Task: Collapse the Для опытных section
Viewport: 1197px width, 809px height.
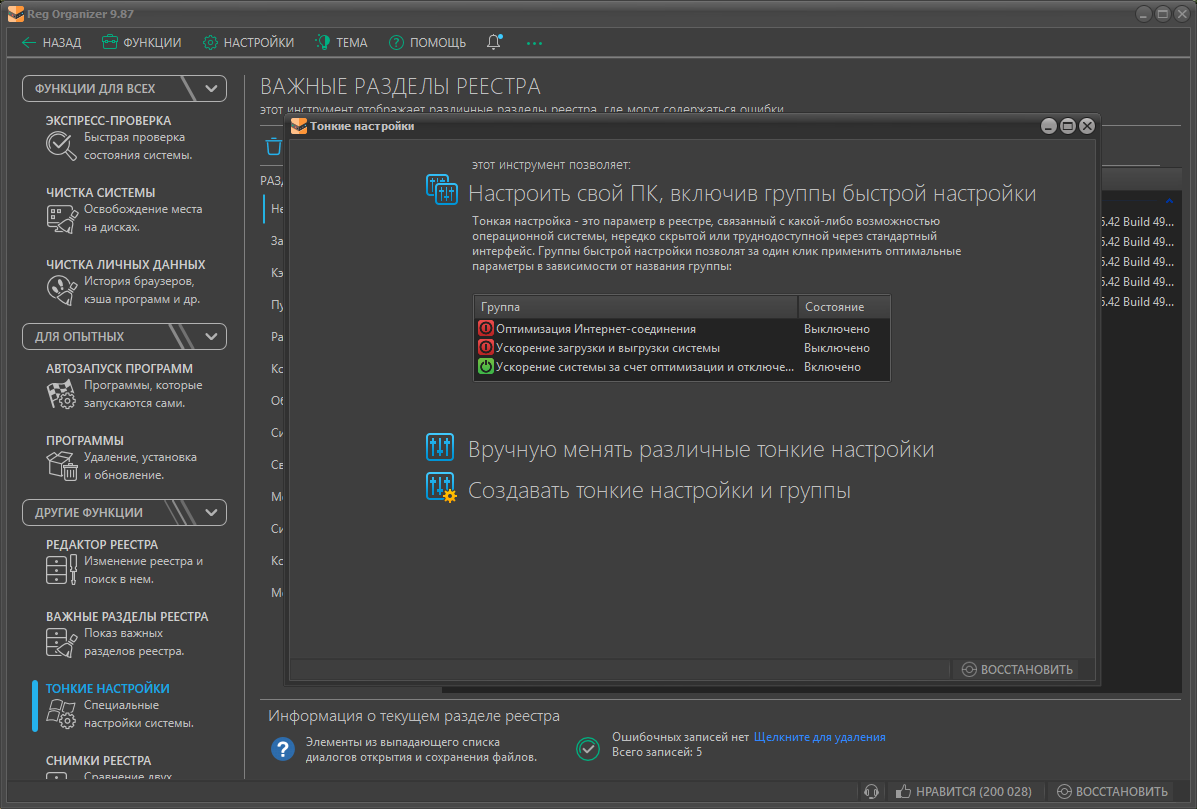Action: (x=211, y=336)
